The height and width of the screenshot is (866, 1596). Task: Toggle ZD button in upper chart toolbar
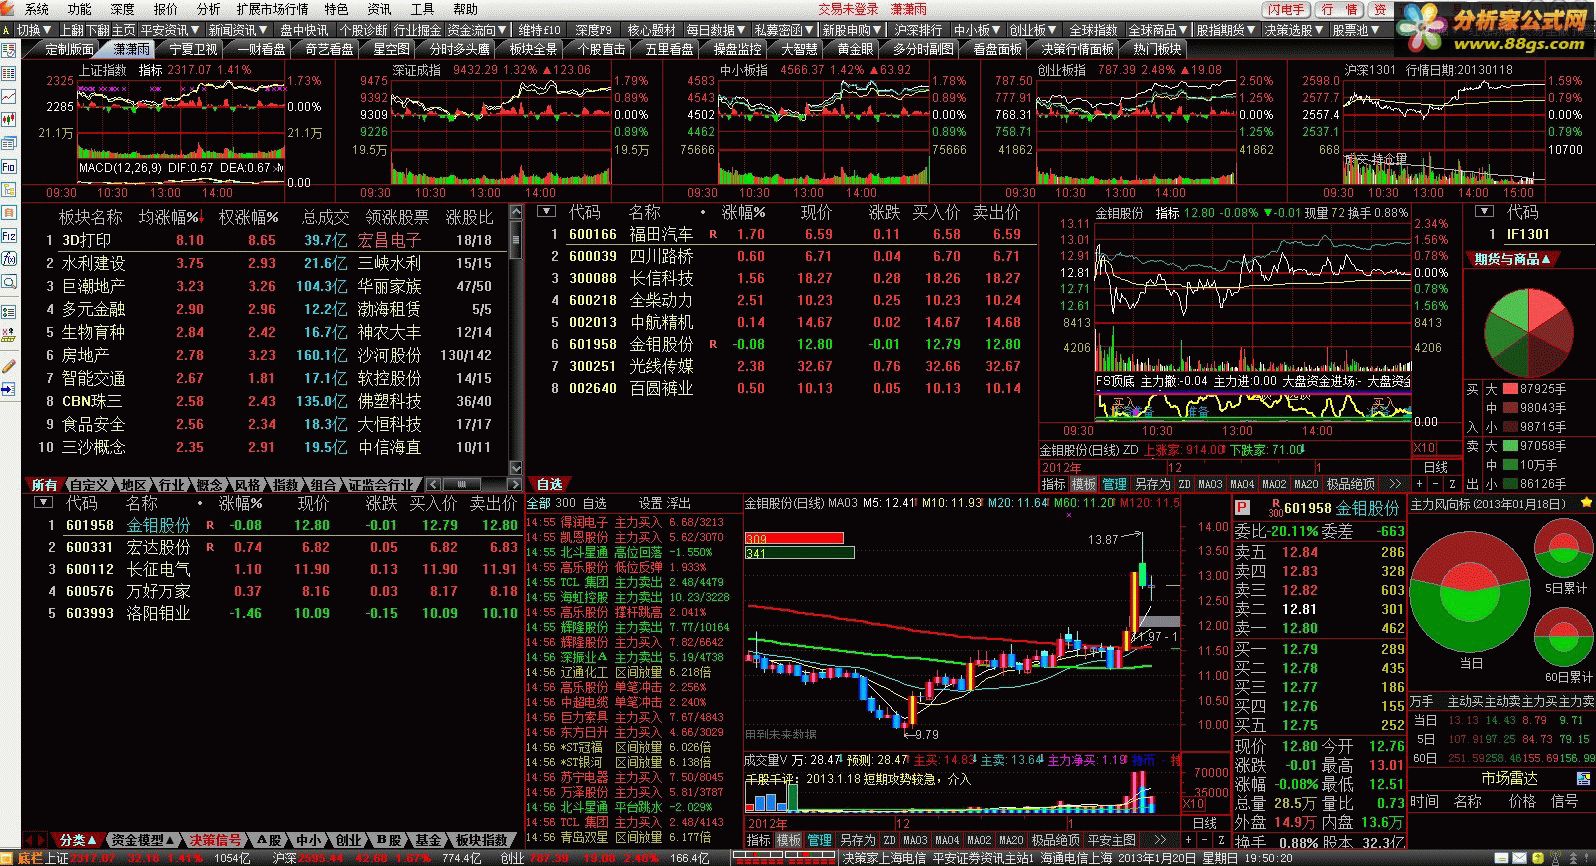(1185, 483)
